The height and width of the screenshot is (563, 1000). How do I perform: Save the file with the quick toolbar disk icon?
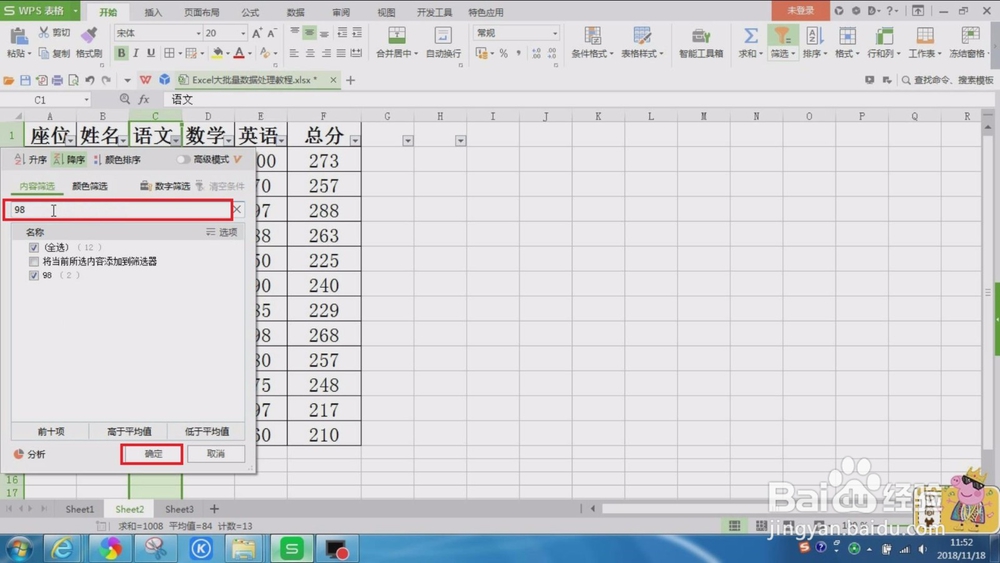(x=25, y=80)
